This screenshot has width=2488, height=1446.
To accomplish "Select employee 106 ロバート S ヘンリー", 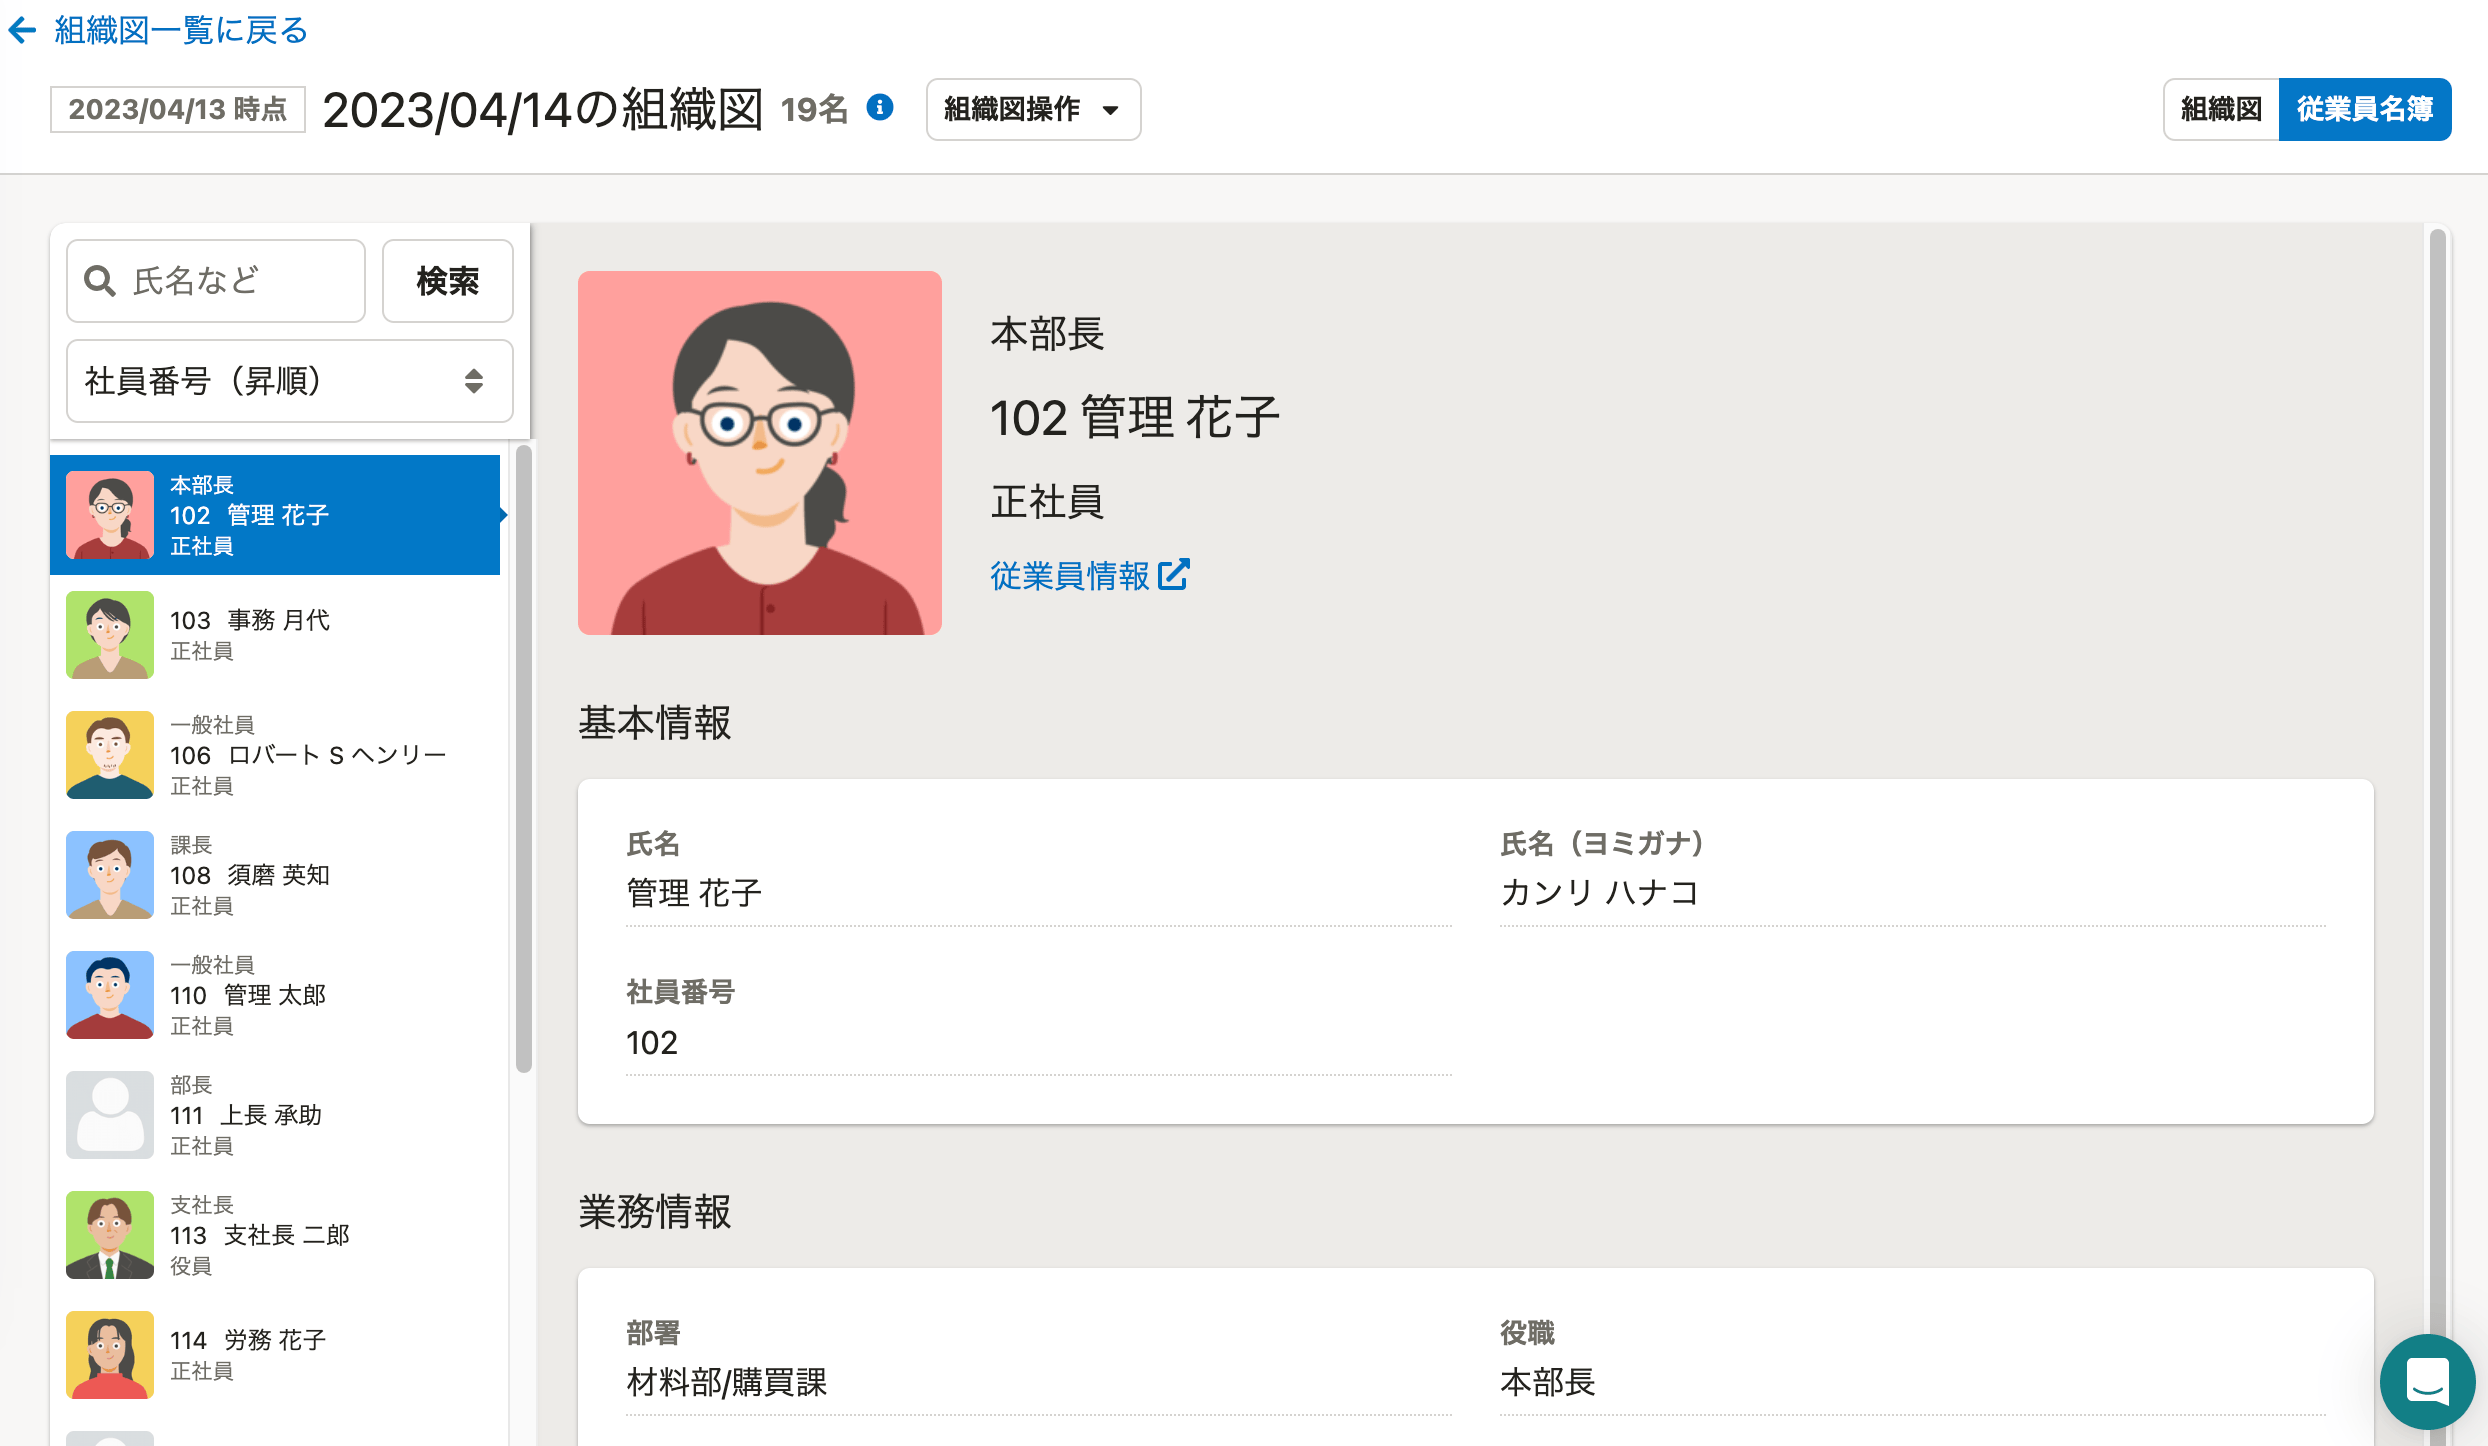I will pos(275,755).
